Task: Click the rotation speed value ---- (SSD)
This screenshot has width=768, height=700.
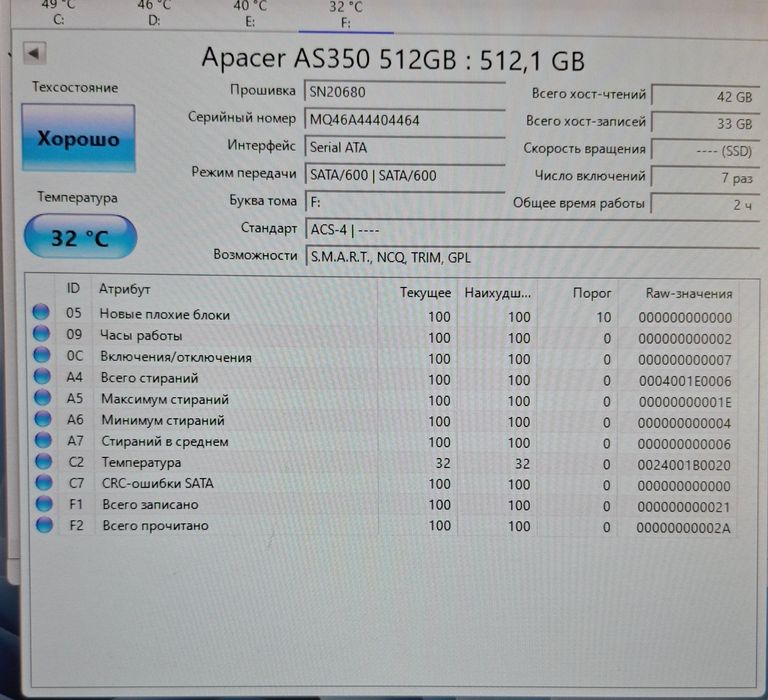Action: pyautogui.click(x=705, y=150)
